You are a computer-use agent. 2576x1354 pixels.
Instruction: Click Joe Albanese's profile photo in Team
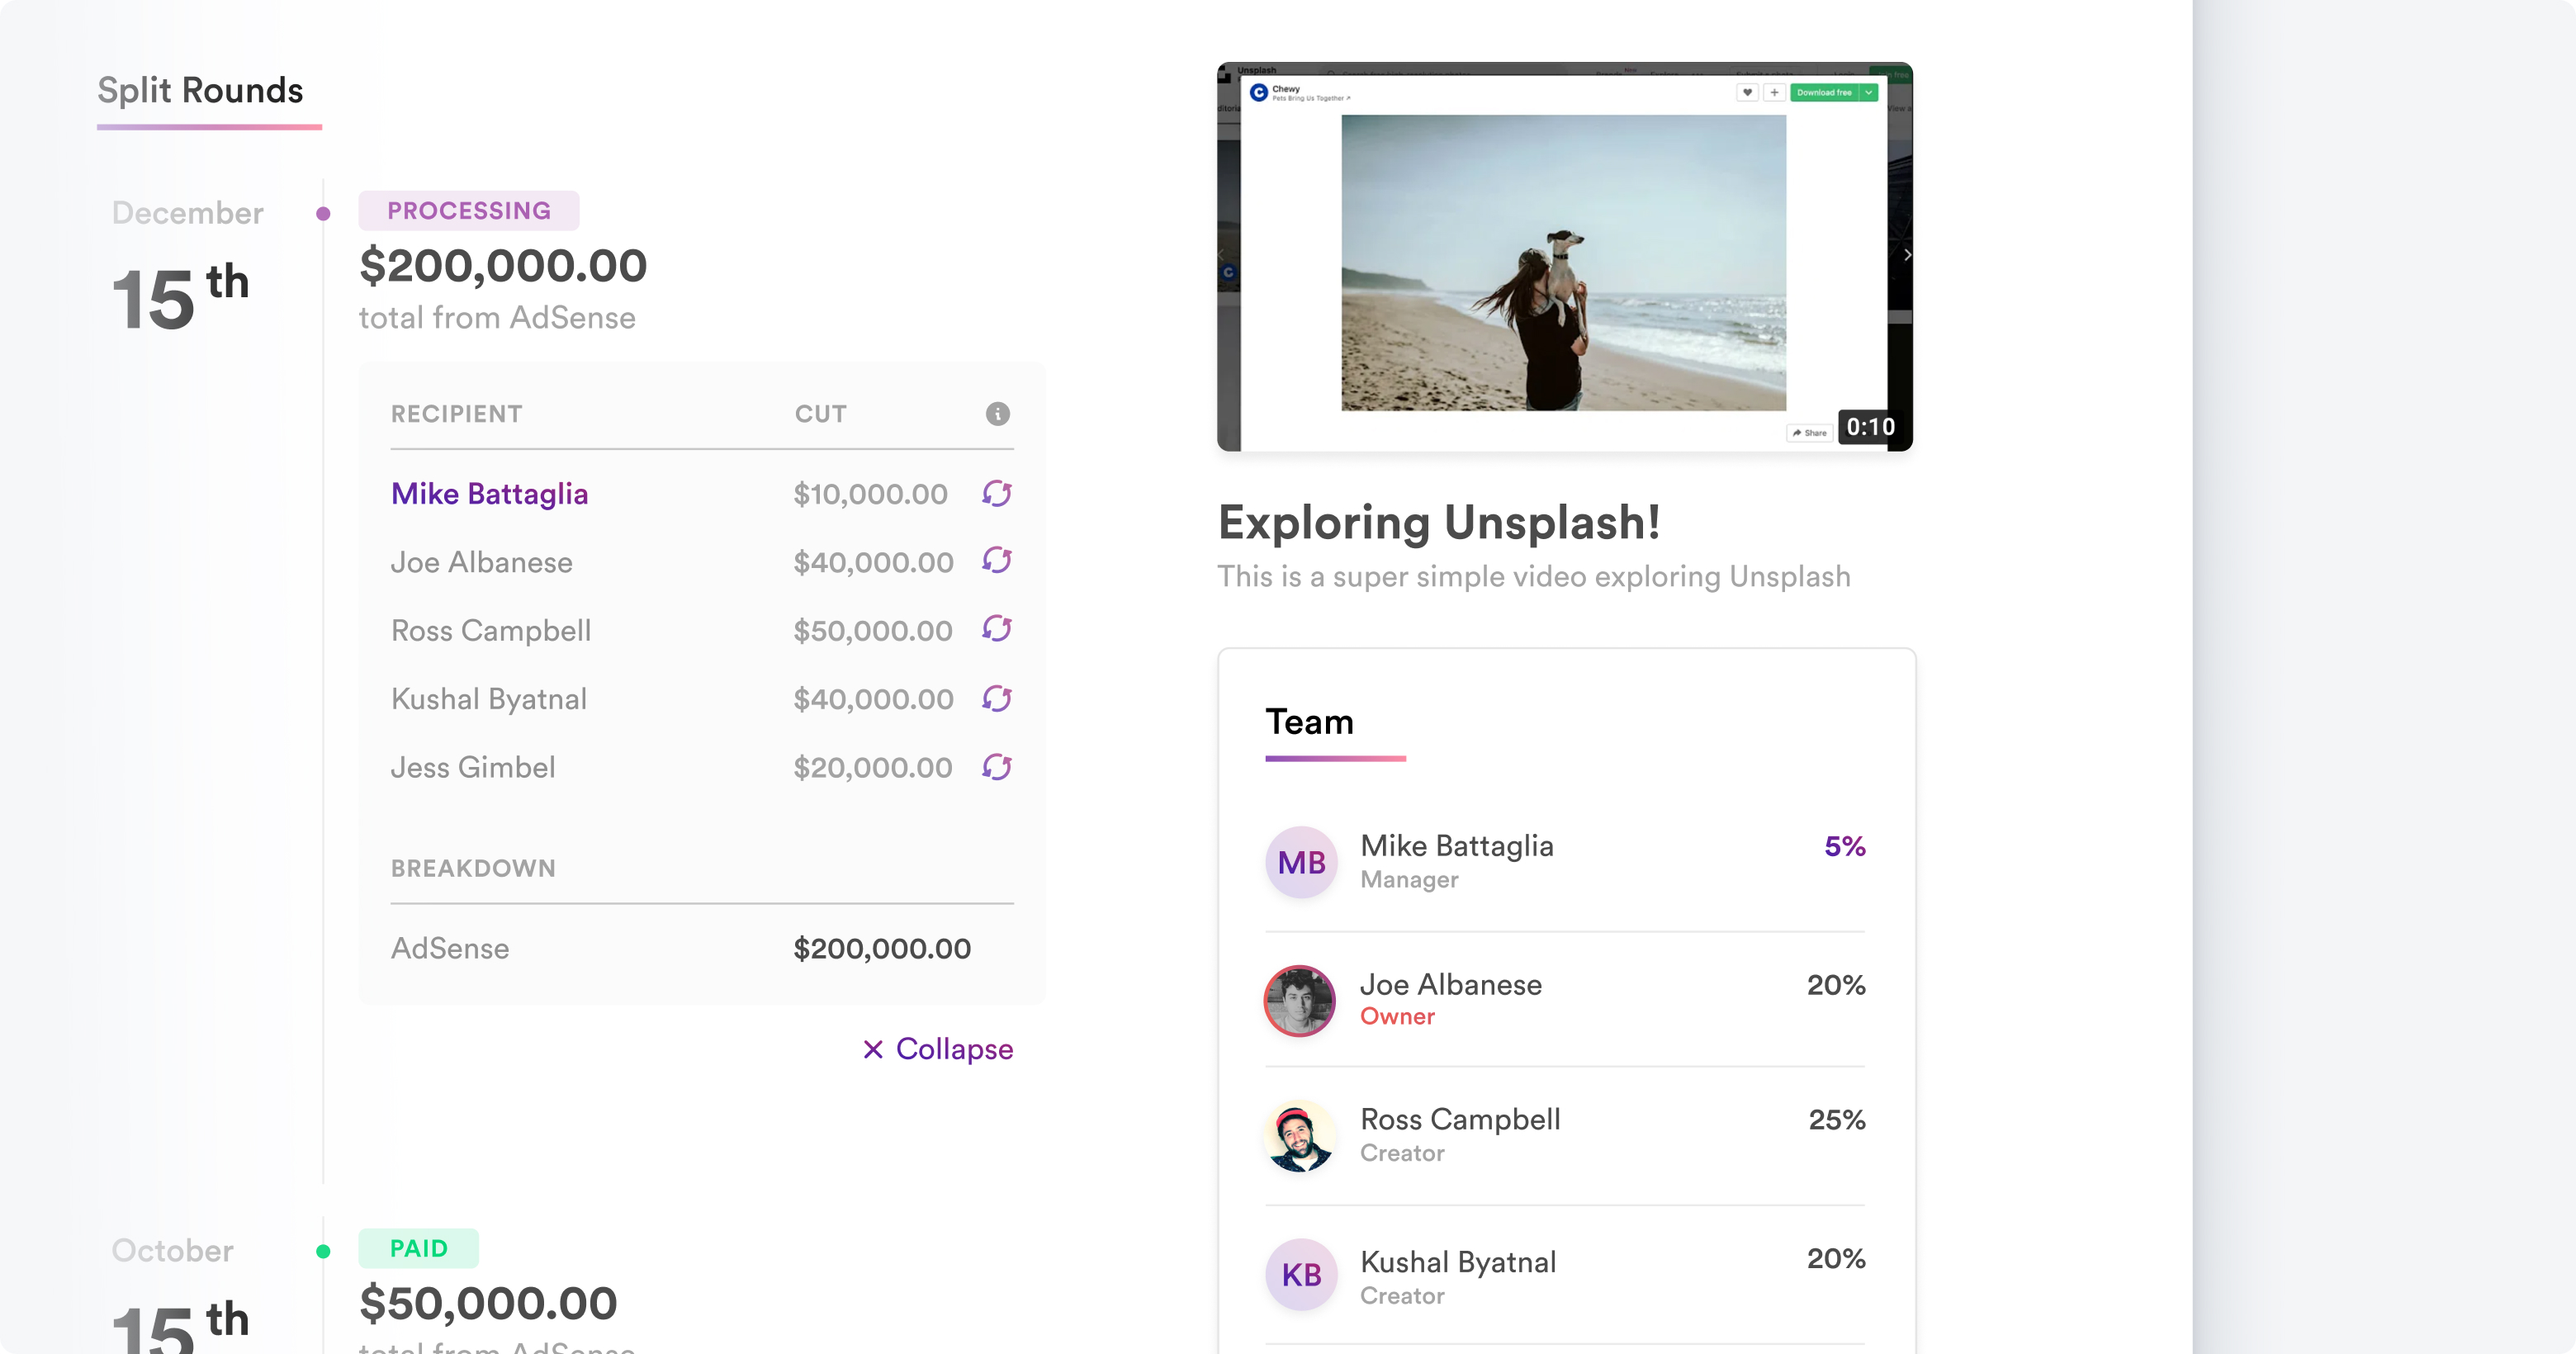pos(1300,1000)
